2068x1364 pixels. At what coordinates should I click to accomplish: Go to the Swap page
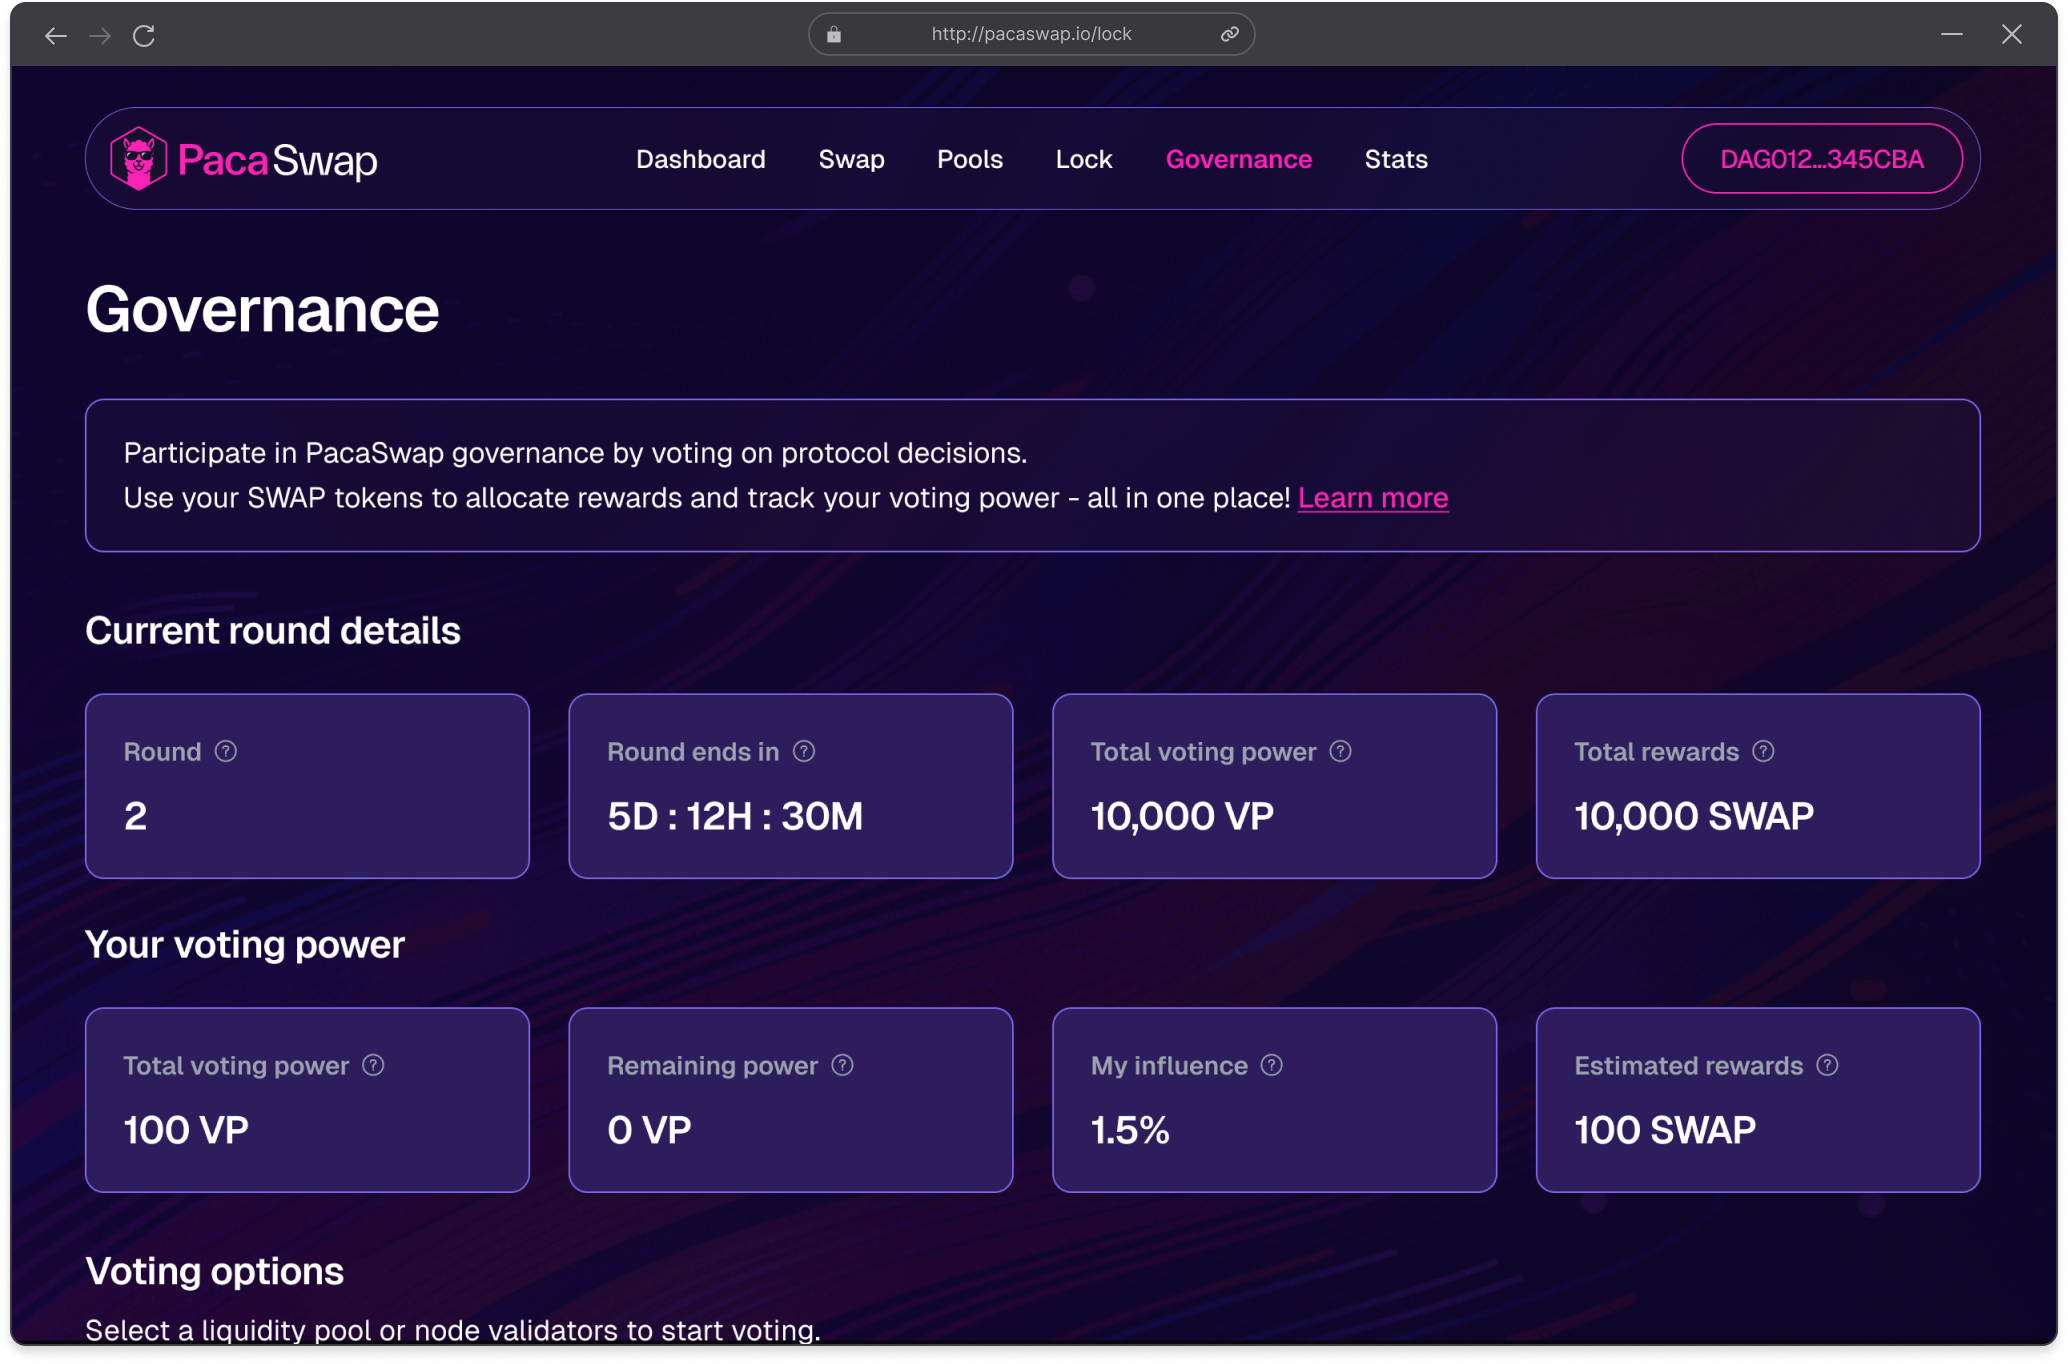coord(851,159)
